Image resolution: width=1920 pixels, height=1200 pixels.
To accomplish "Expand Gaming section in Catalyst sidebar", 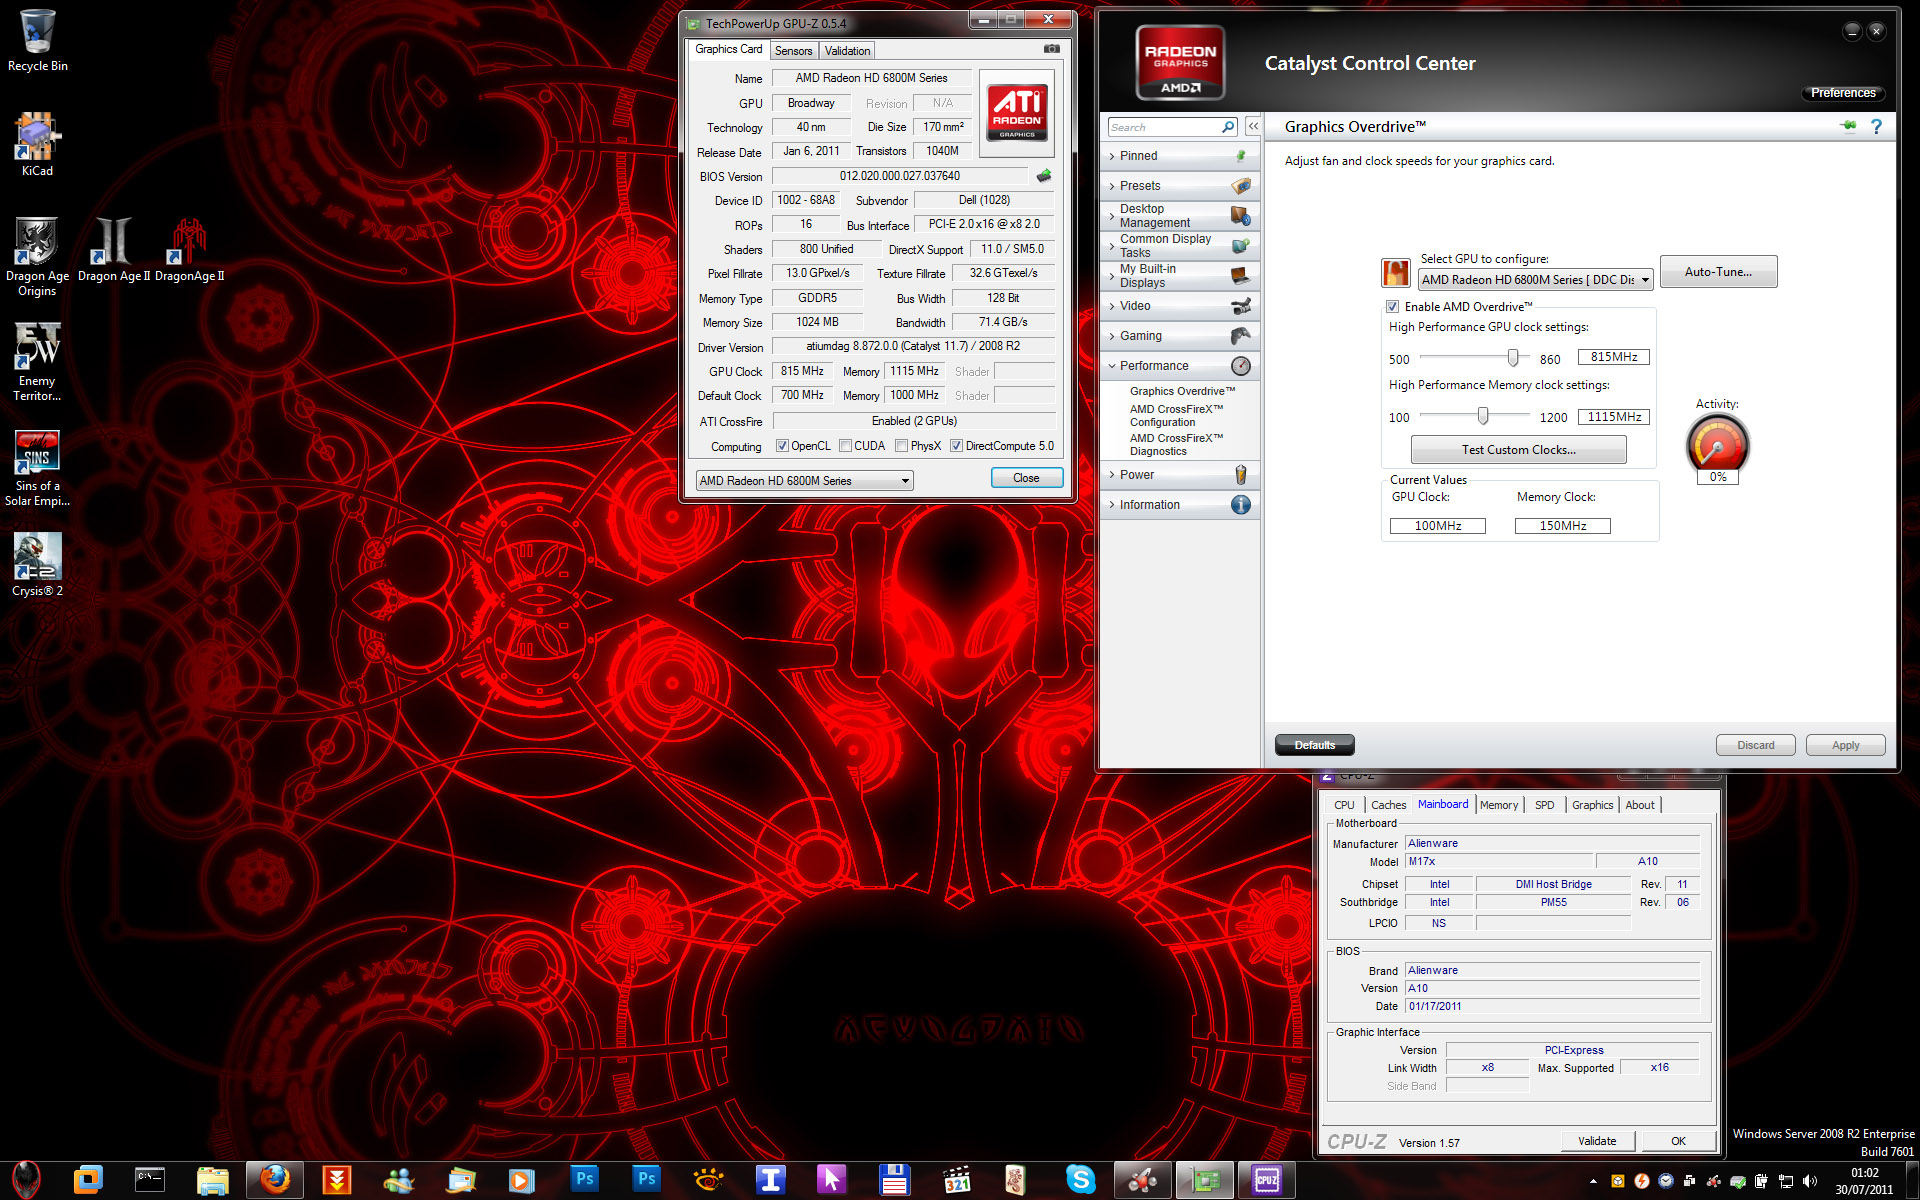I will (1179, 336).
